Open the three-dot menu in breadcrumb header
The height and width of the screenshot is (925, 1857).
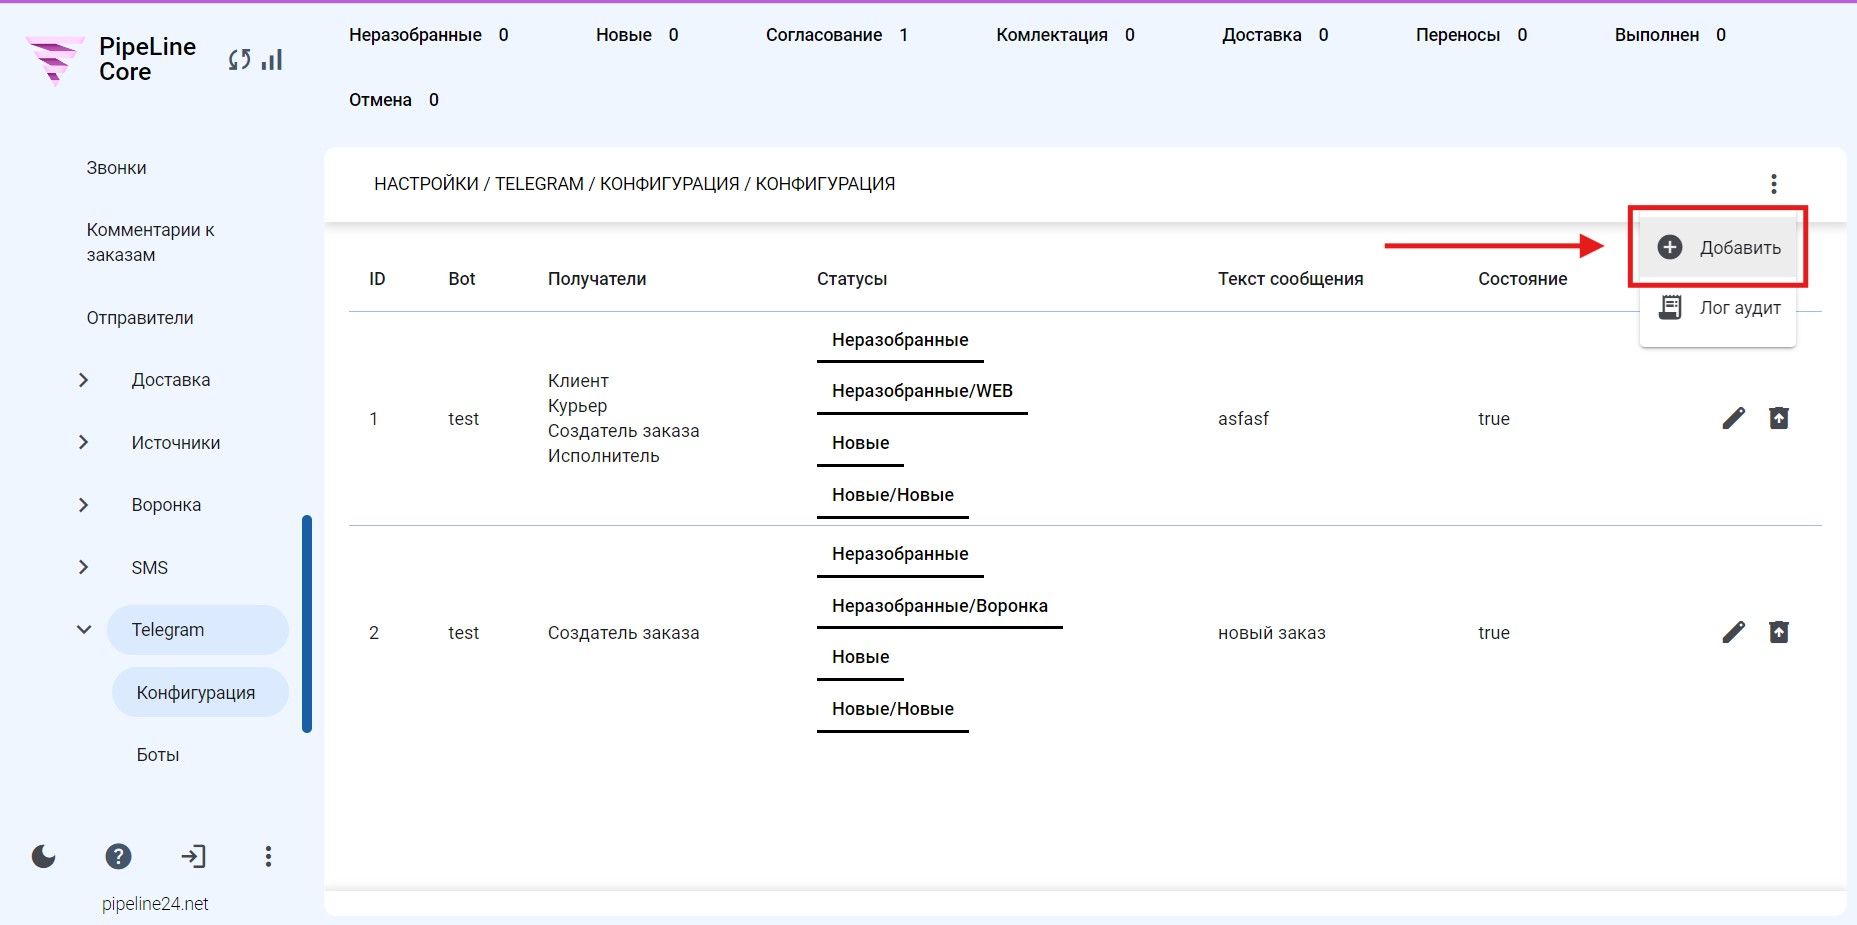coord(1773,184)
